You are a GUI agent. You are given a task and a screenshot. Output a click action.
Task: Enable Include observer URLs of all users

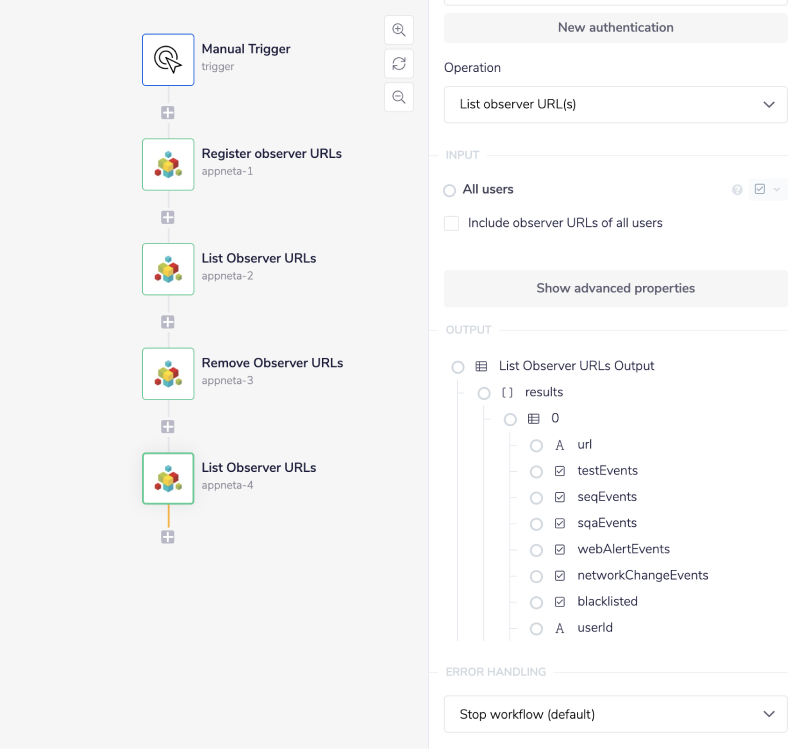(x=451, y=223)
